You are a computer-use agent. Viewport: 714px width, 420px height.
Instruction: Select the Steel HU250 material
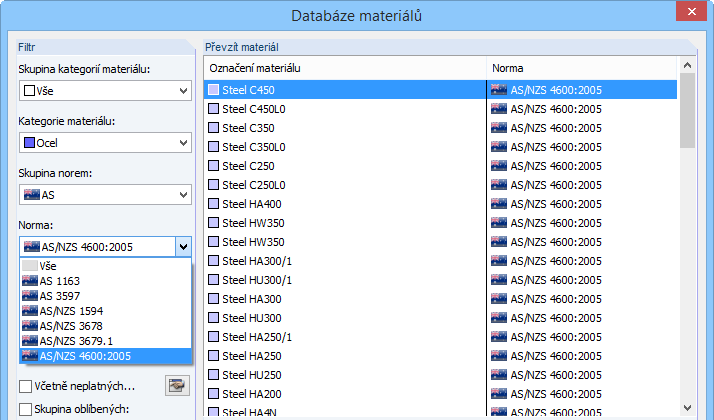[x=440, y=374]
